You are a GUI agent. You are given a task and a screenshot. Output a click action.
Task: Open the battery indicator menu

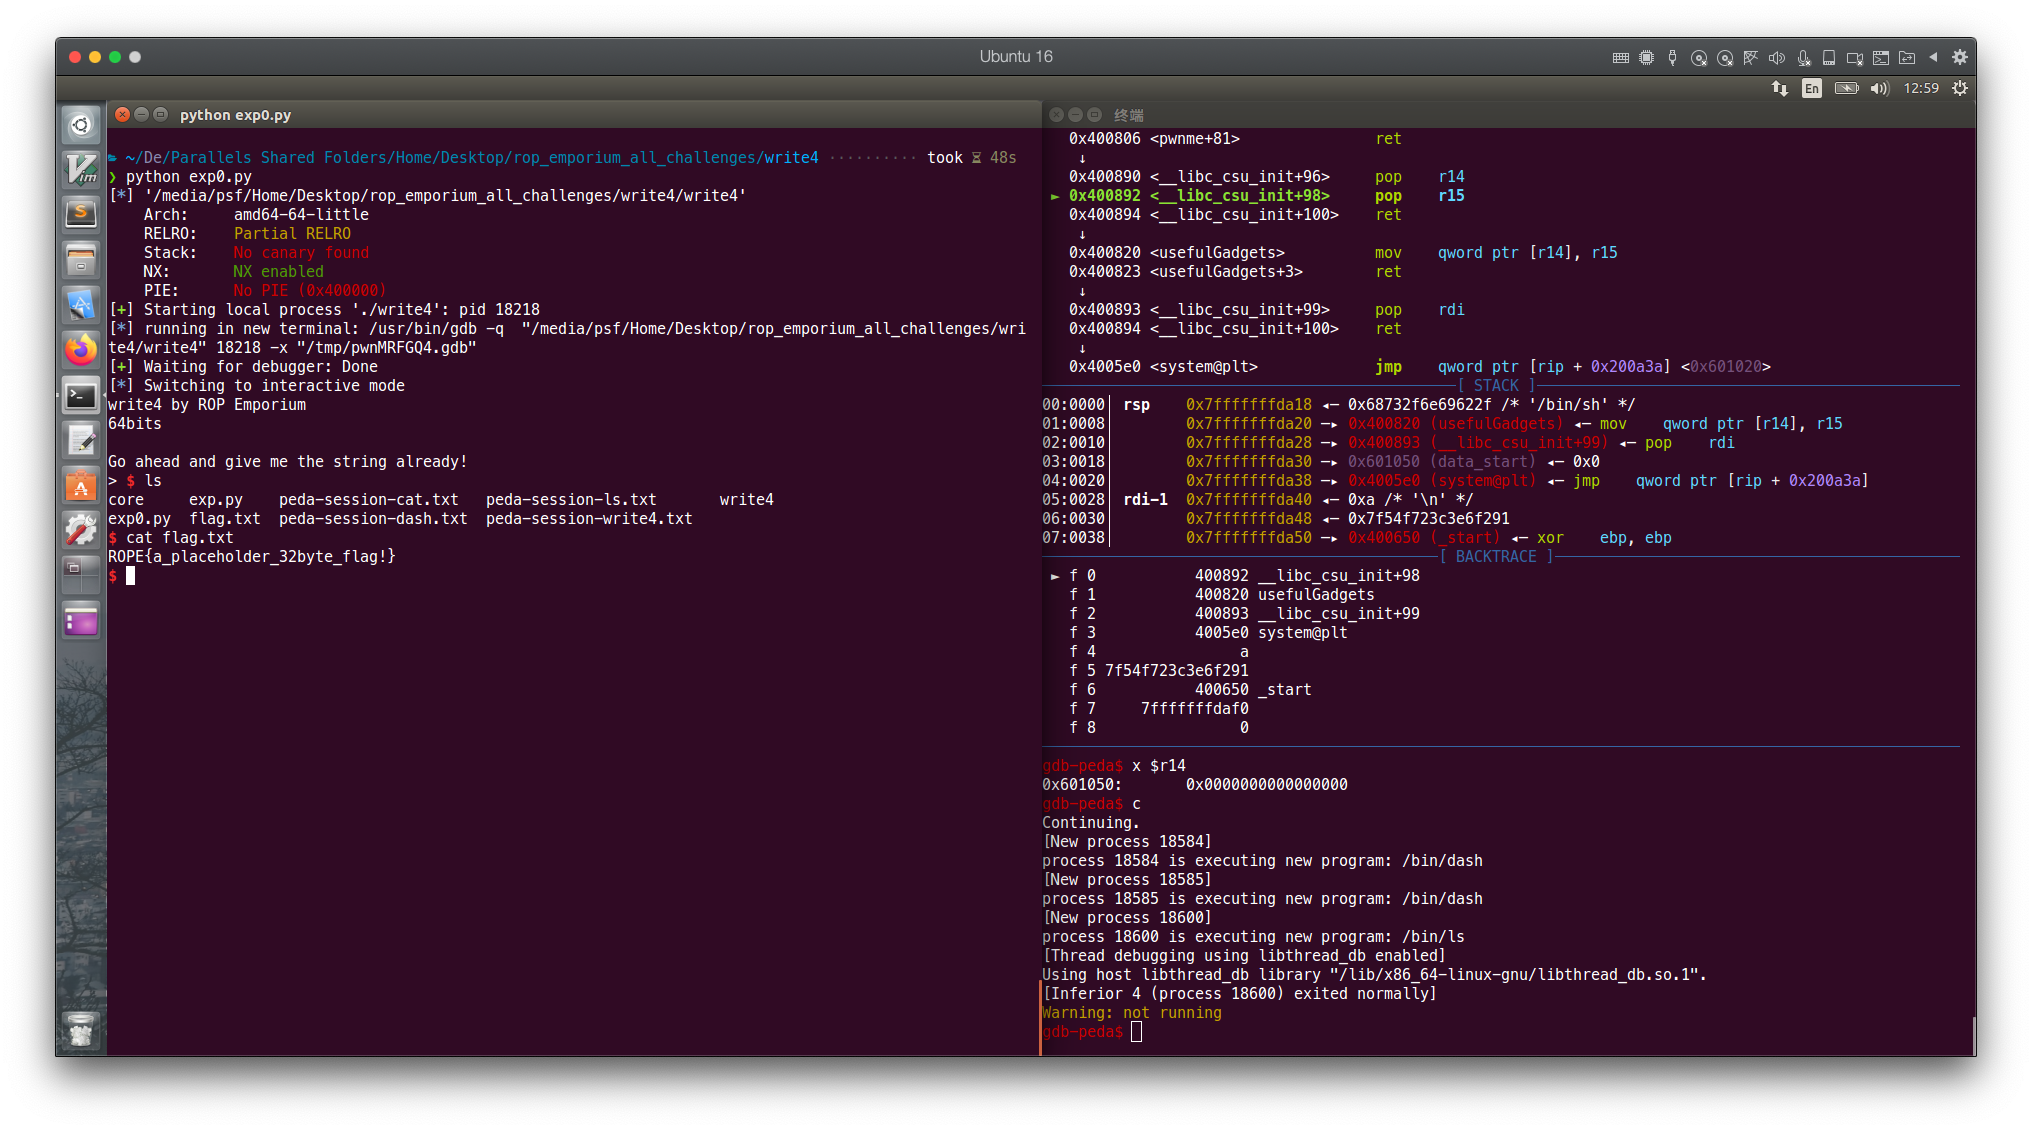pyautogui.click(x=1846, y=88)
